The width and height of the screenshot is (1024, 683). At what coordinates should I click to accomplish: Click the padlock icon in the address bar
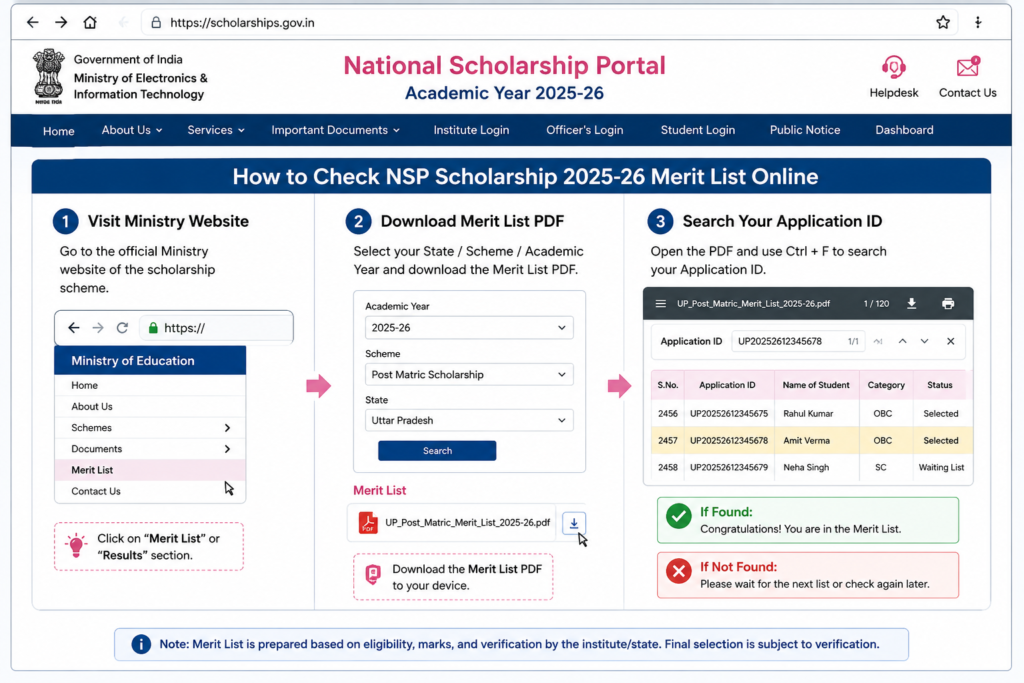[156, 23]
